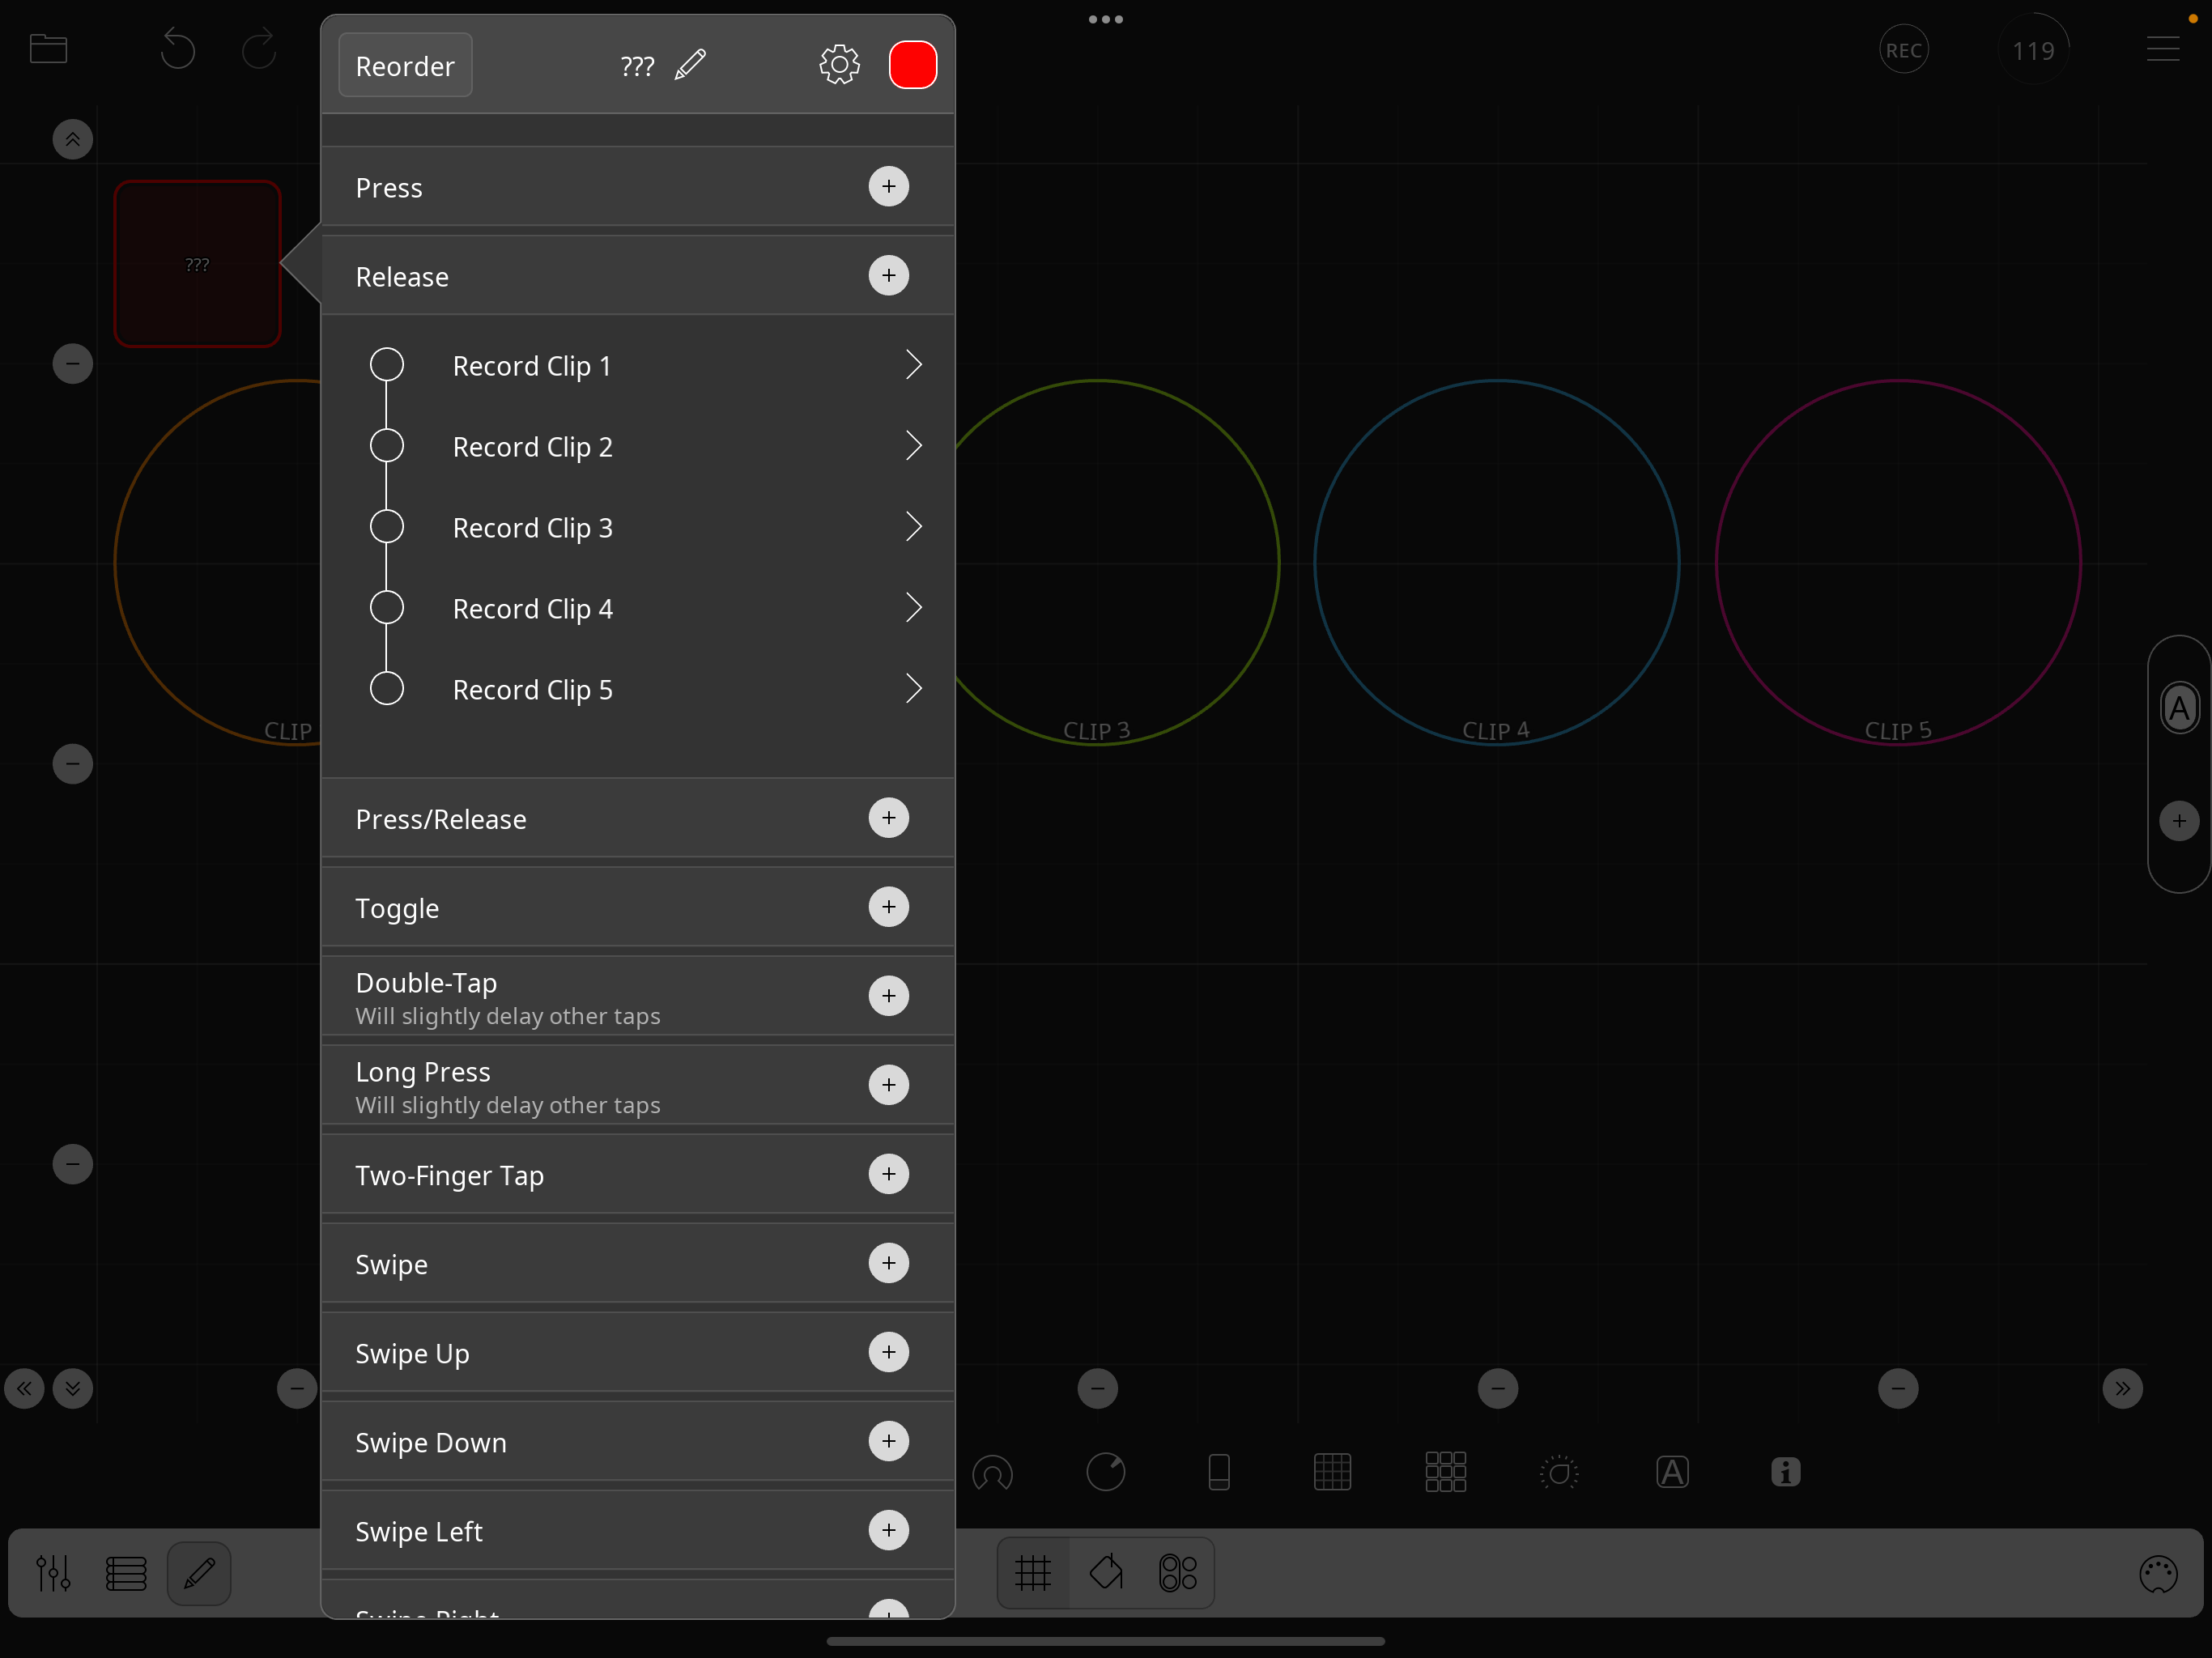
Task: Shift canvas with double right chevron
Action: tap(2122, 1388)
